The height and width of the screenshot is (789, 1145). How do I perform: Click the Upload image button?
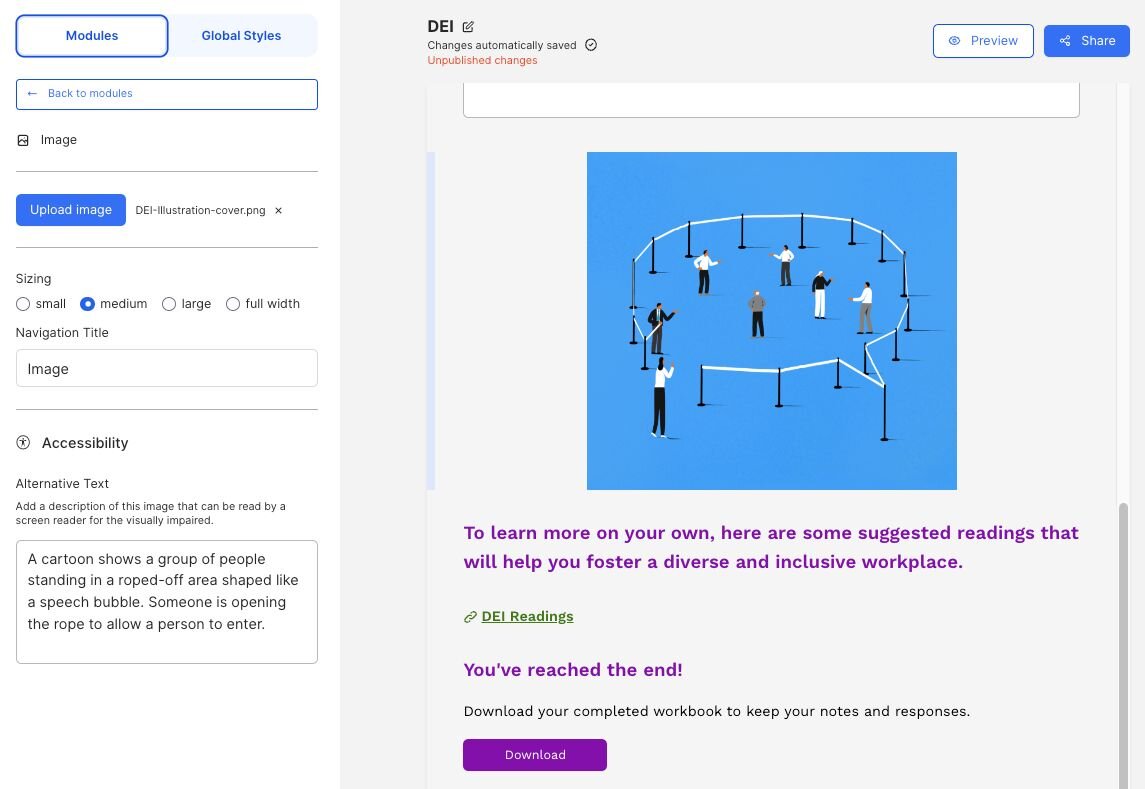[x=71, y=210]
